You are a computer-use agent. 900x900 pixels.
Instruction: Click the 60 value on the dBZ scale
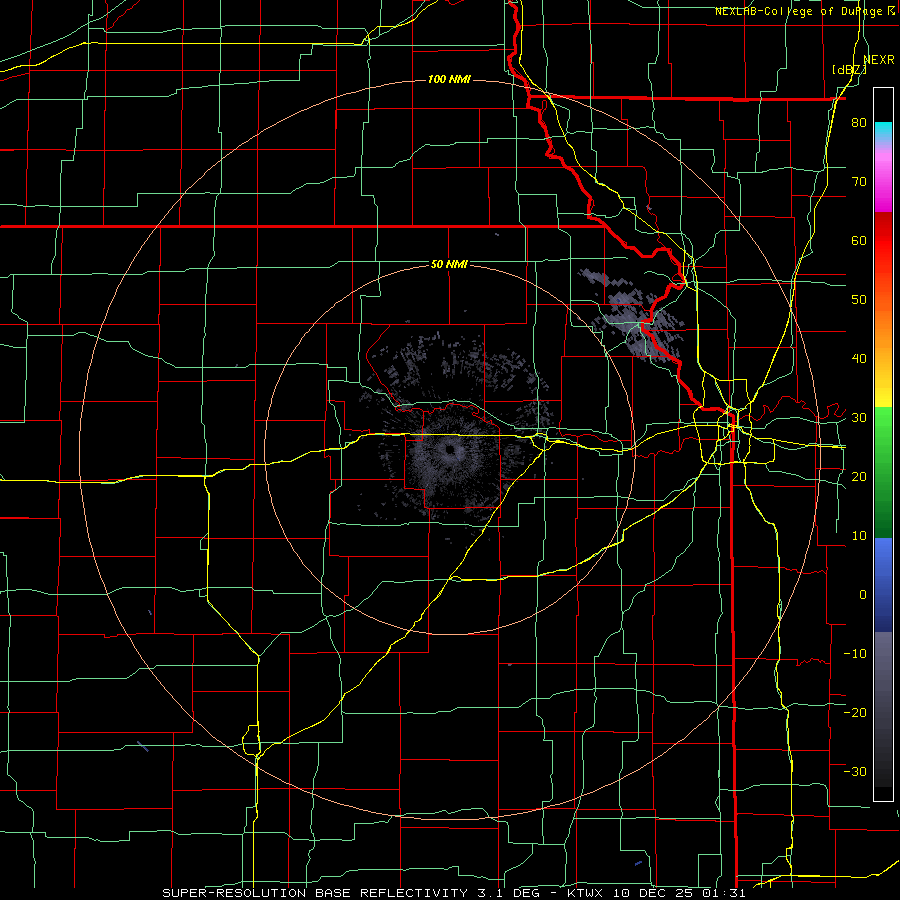pyautogui.click(x=859, y=240)
